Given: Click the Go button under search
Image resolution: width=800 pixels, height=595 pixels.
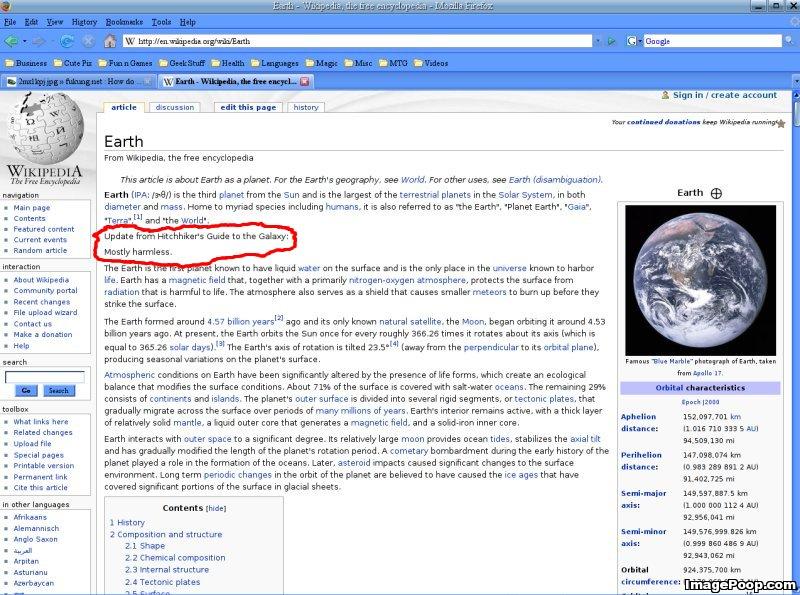Looking at the screenshot, I should tap(26, 390).
